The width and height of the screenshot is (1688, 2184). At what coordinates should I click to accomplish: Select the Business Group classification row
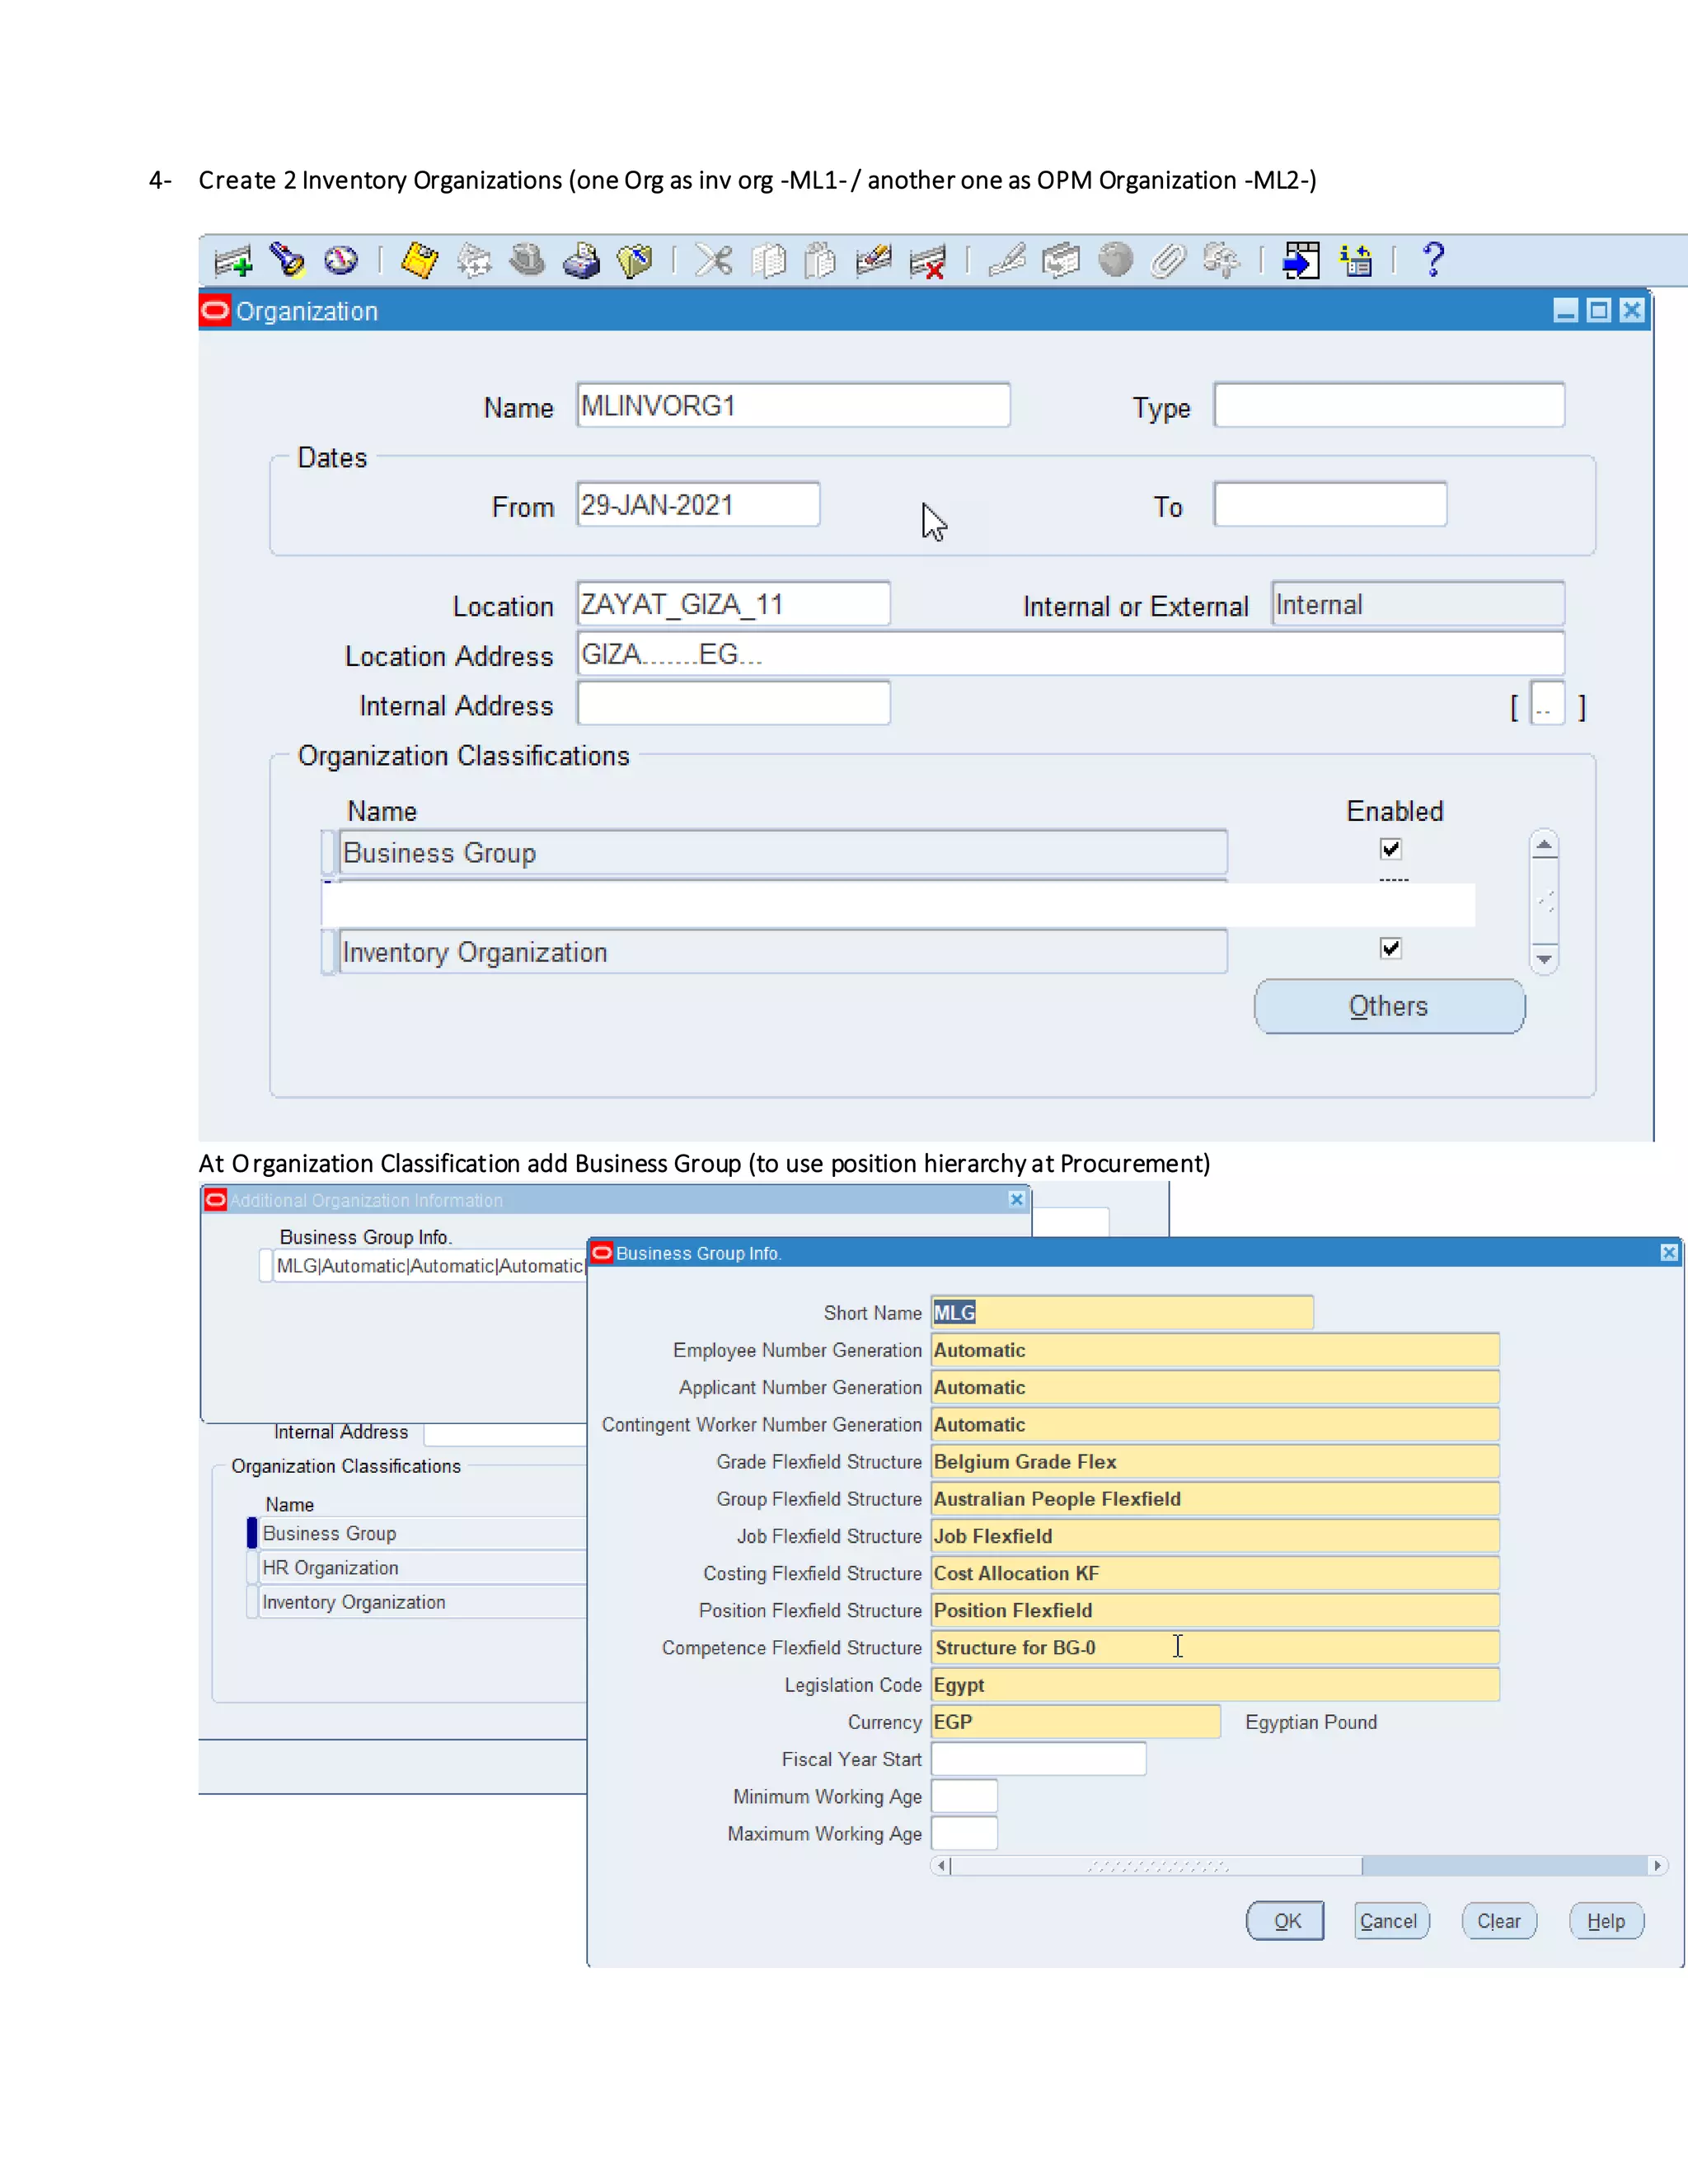pyautogui.click(x=783, y=853)
